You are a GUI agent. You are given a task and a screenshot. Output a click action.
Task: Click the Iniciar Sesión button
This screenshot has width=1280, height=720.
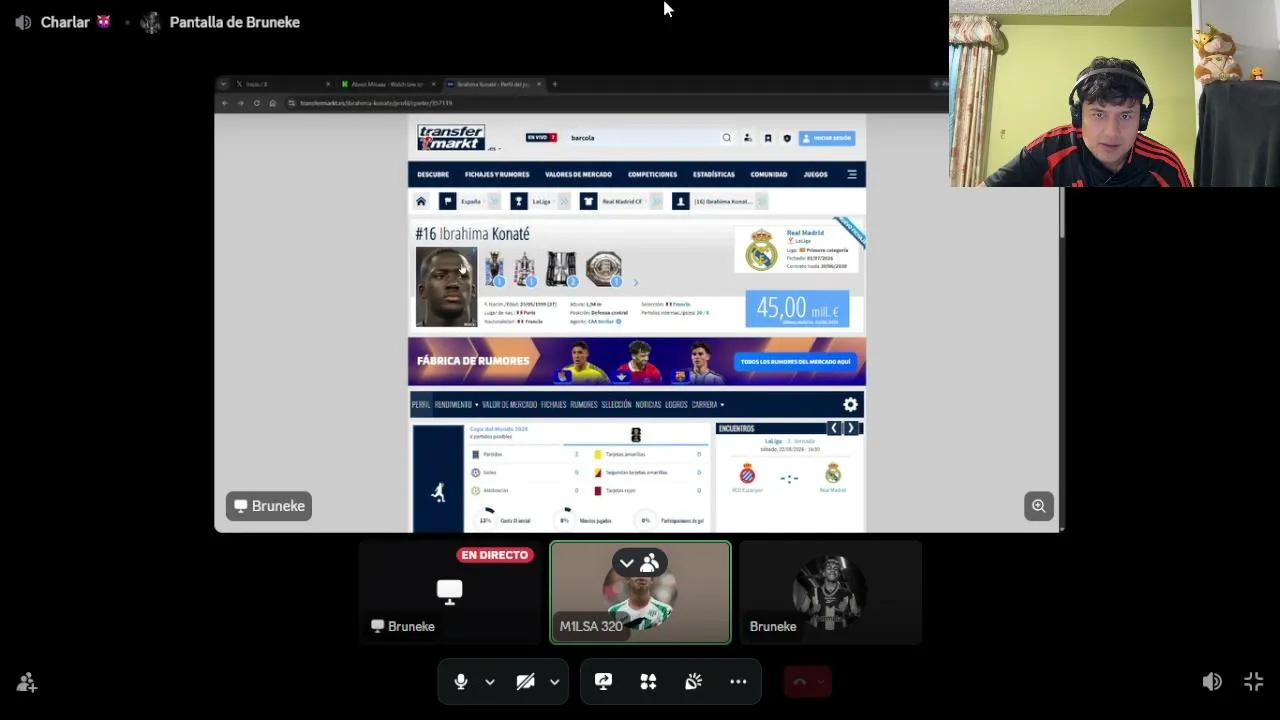(827, 138)
